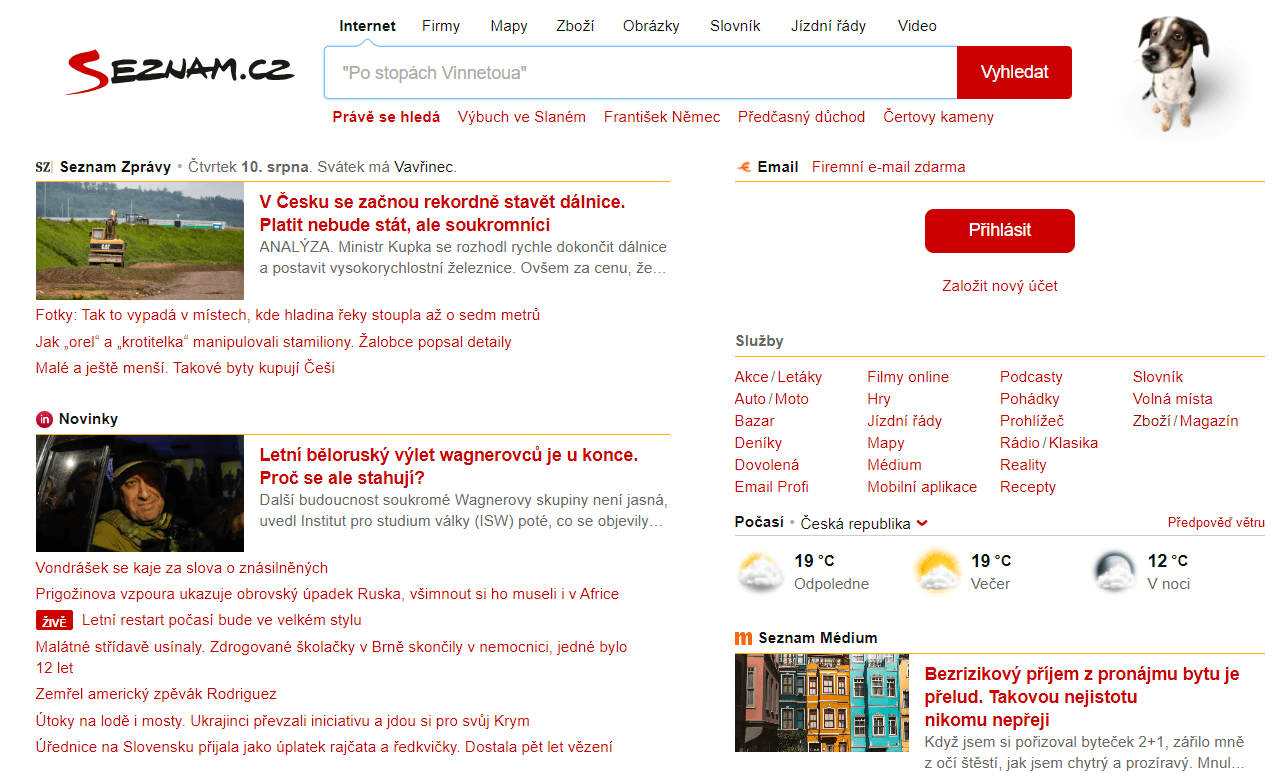Image resolution: width=1288 pixels, height=775 pixels.
Task: Open Úřednice na Slovensku bribe article
Action: (324, 747)
